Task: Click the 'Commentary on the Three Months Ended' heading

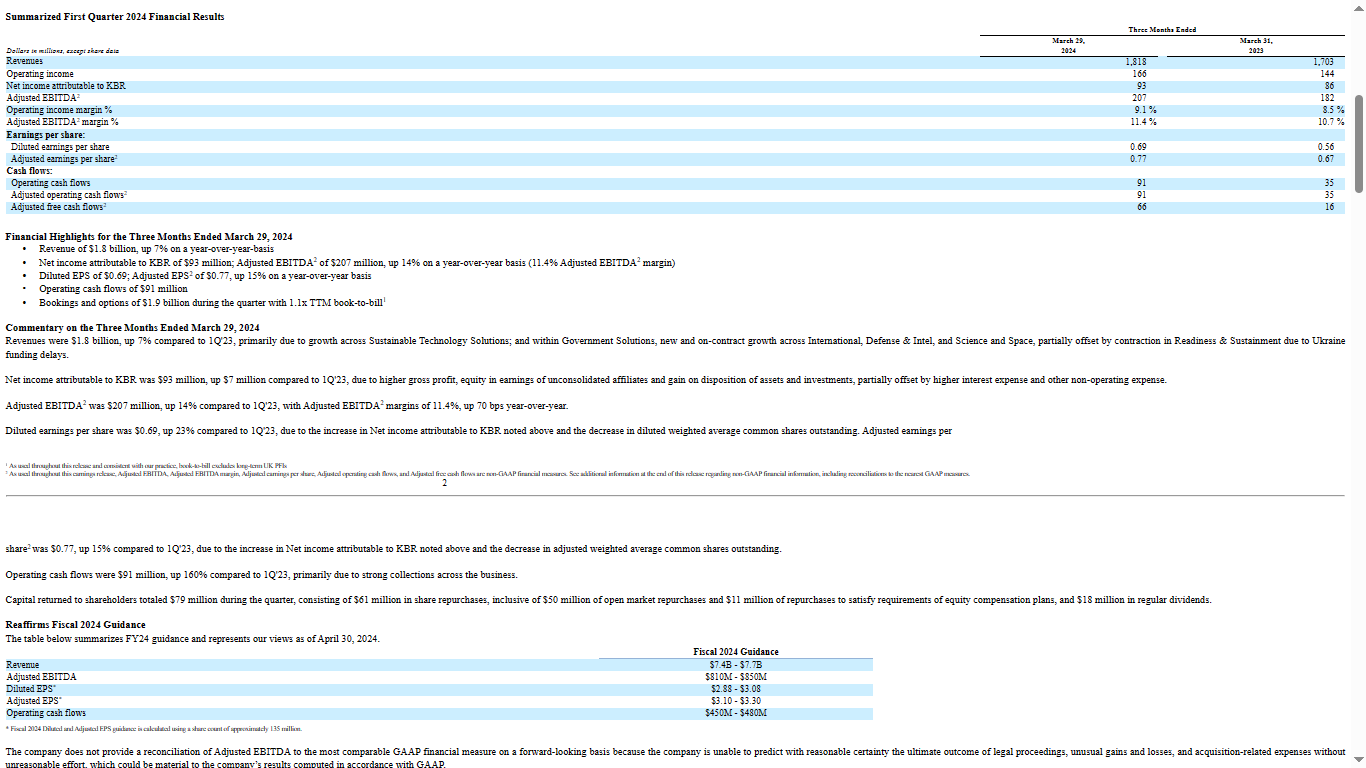Action: pos(132,328)
